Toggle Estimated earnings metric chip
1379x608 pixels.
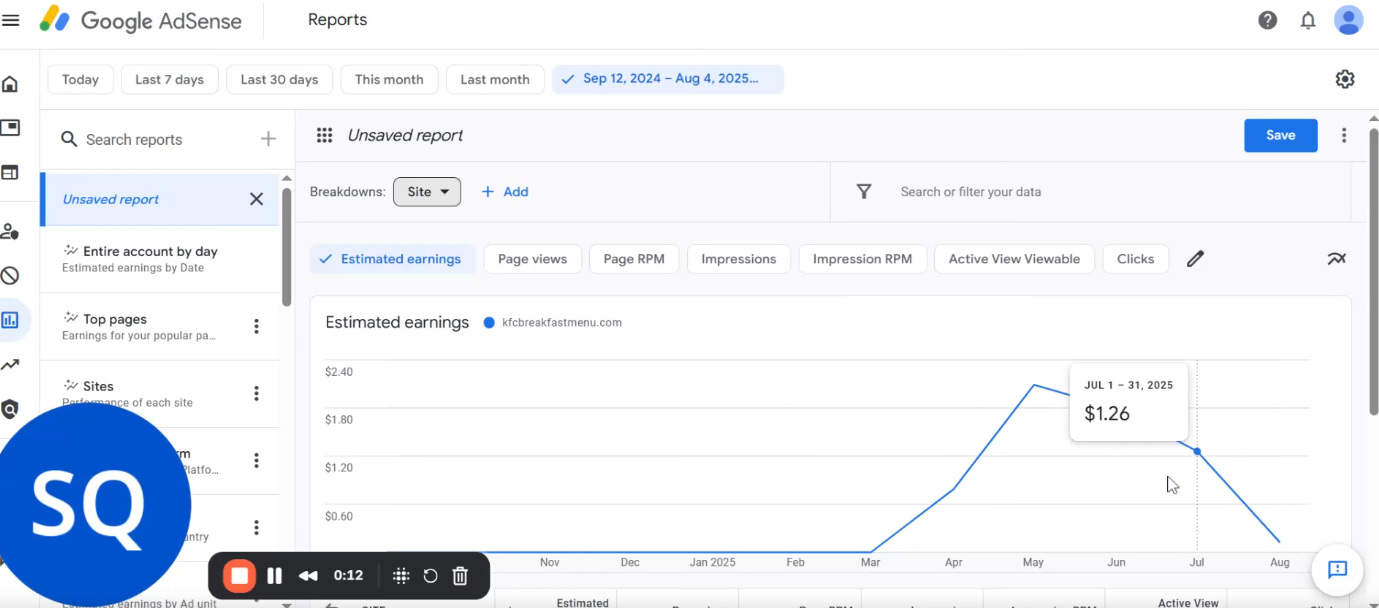click(x=392, y=259)
